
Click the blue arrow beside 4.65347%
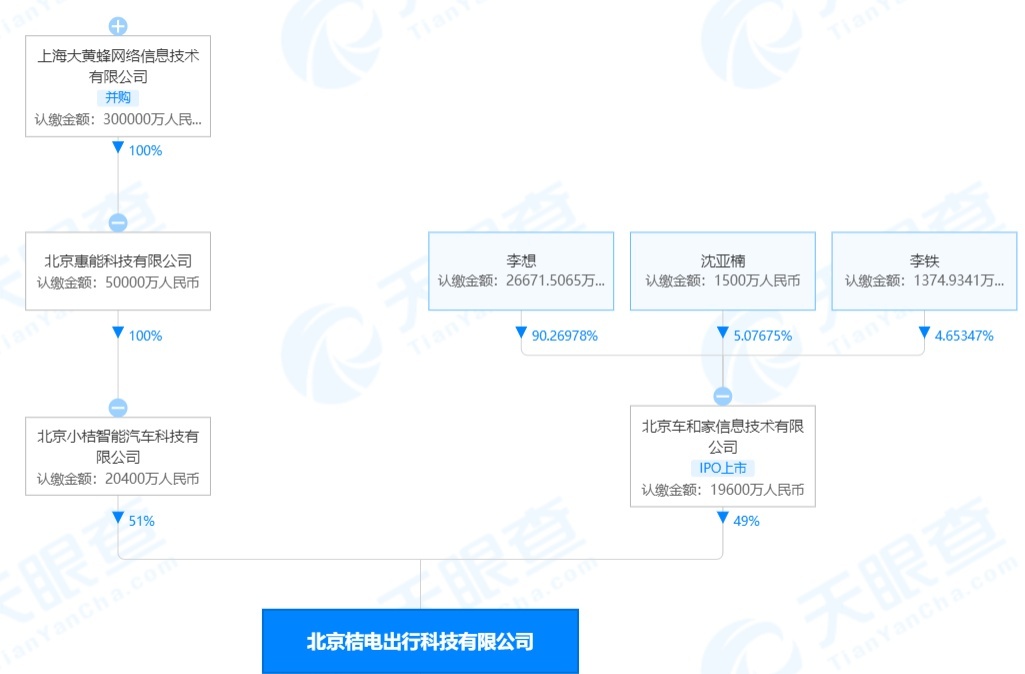[x=924, y=333]
